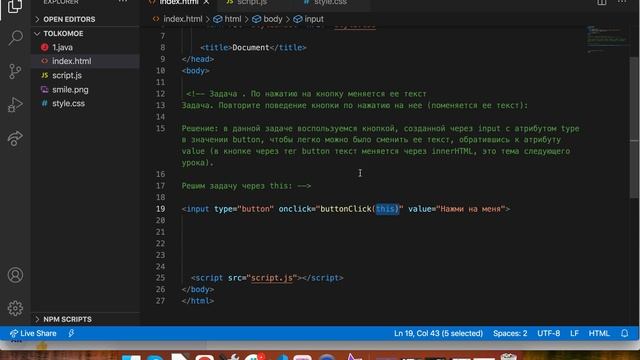The image size is (640, 360).
Task: Click the Ln 19, Col 43 status entry
Action: [x=438, y=333]
